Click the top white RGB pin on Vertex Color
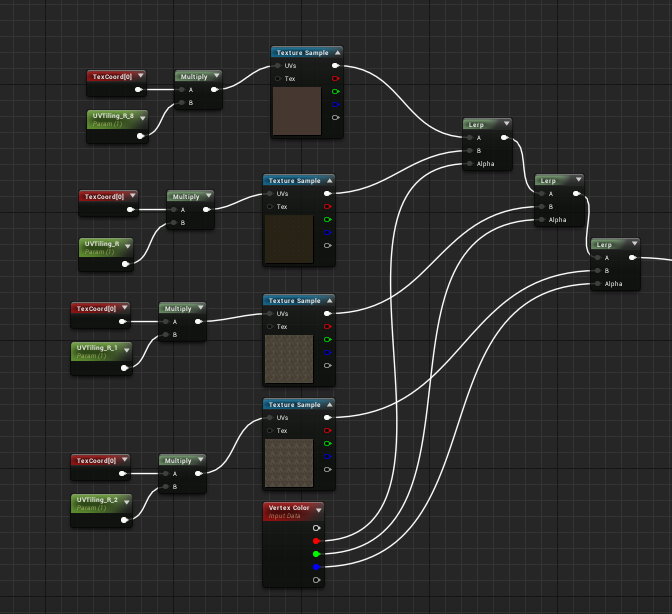The height and width of the screenshot is (614, 672). pyautogui.click(x=316, y=528)
